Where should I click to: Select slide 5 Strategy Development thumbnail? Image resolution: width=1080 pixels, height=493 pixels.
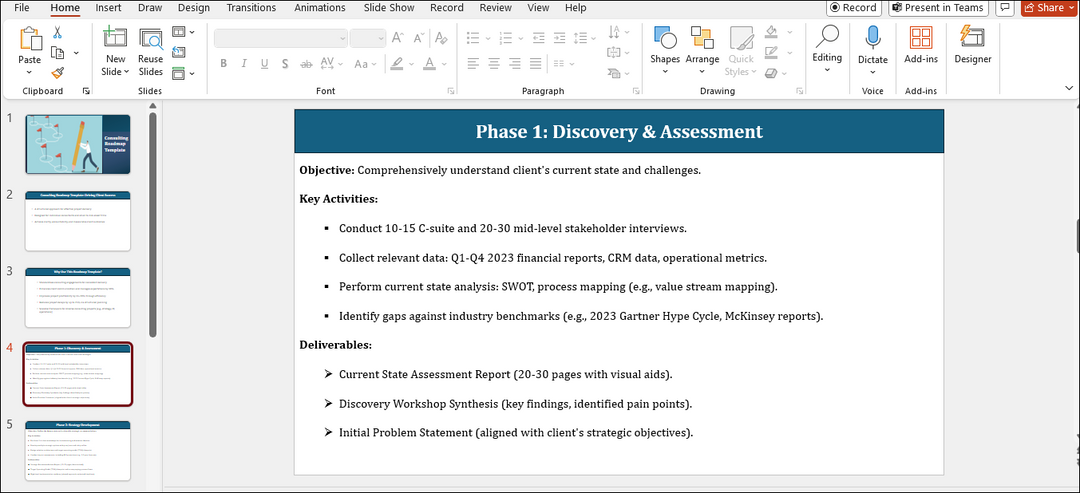[78, 451]
